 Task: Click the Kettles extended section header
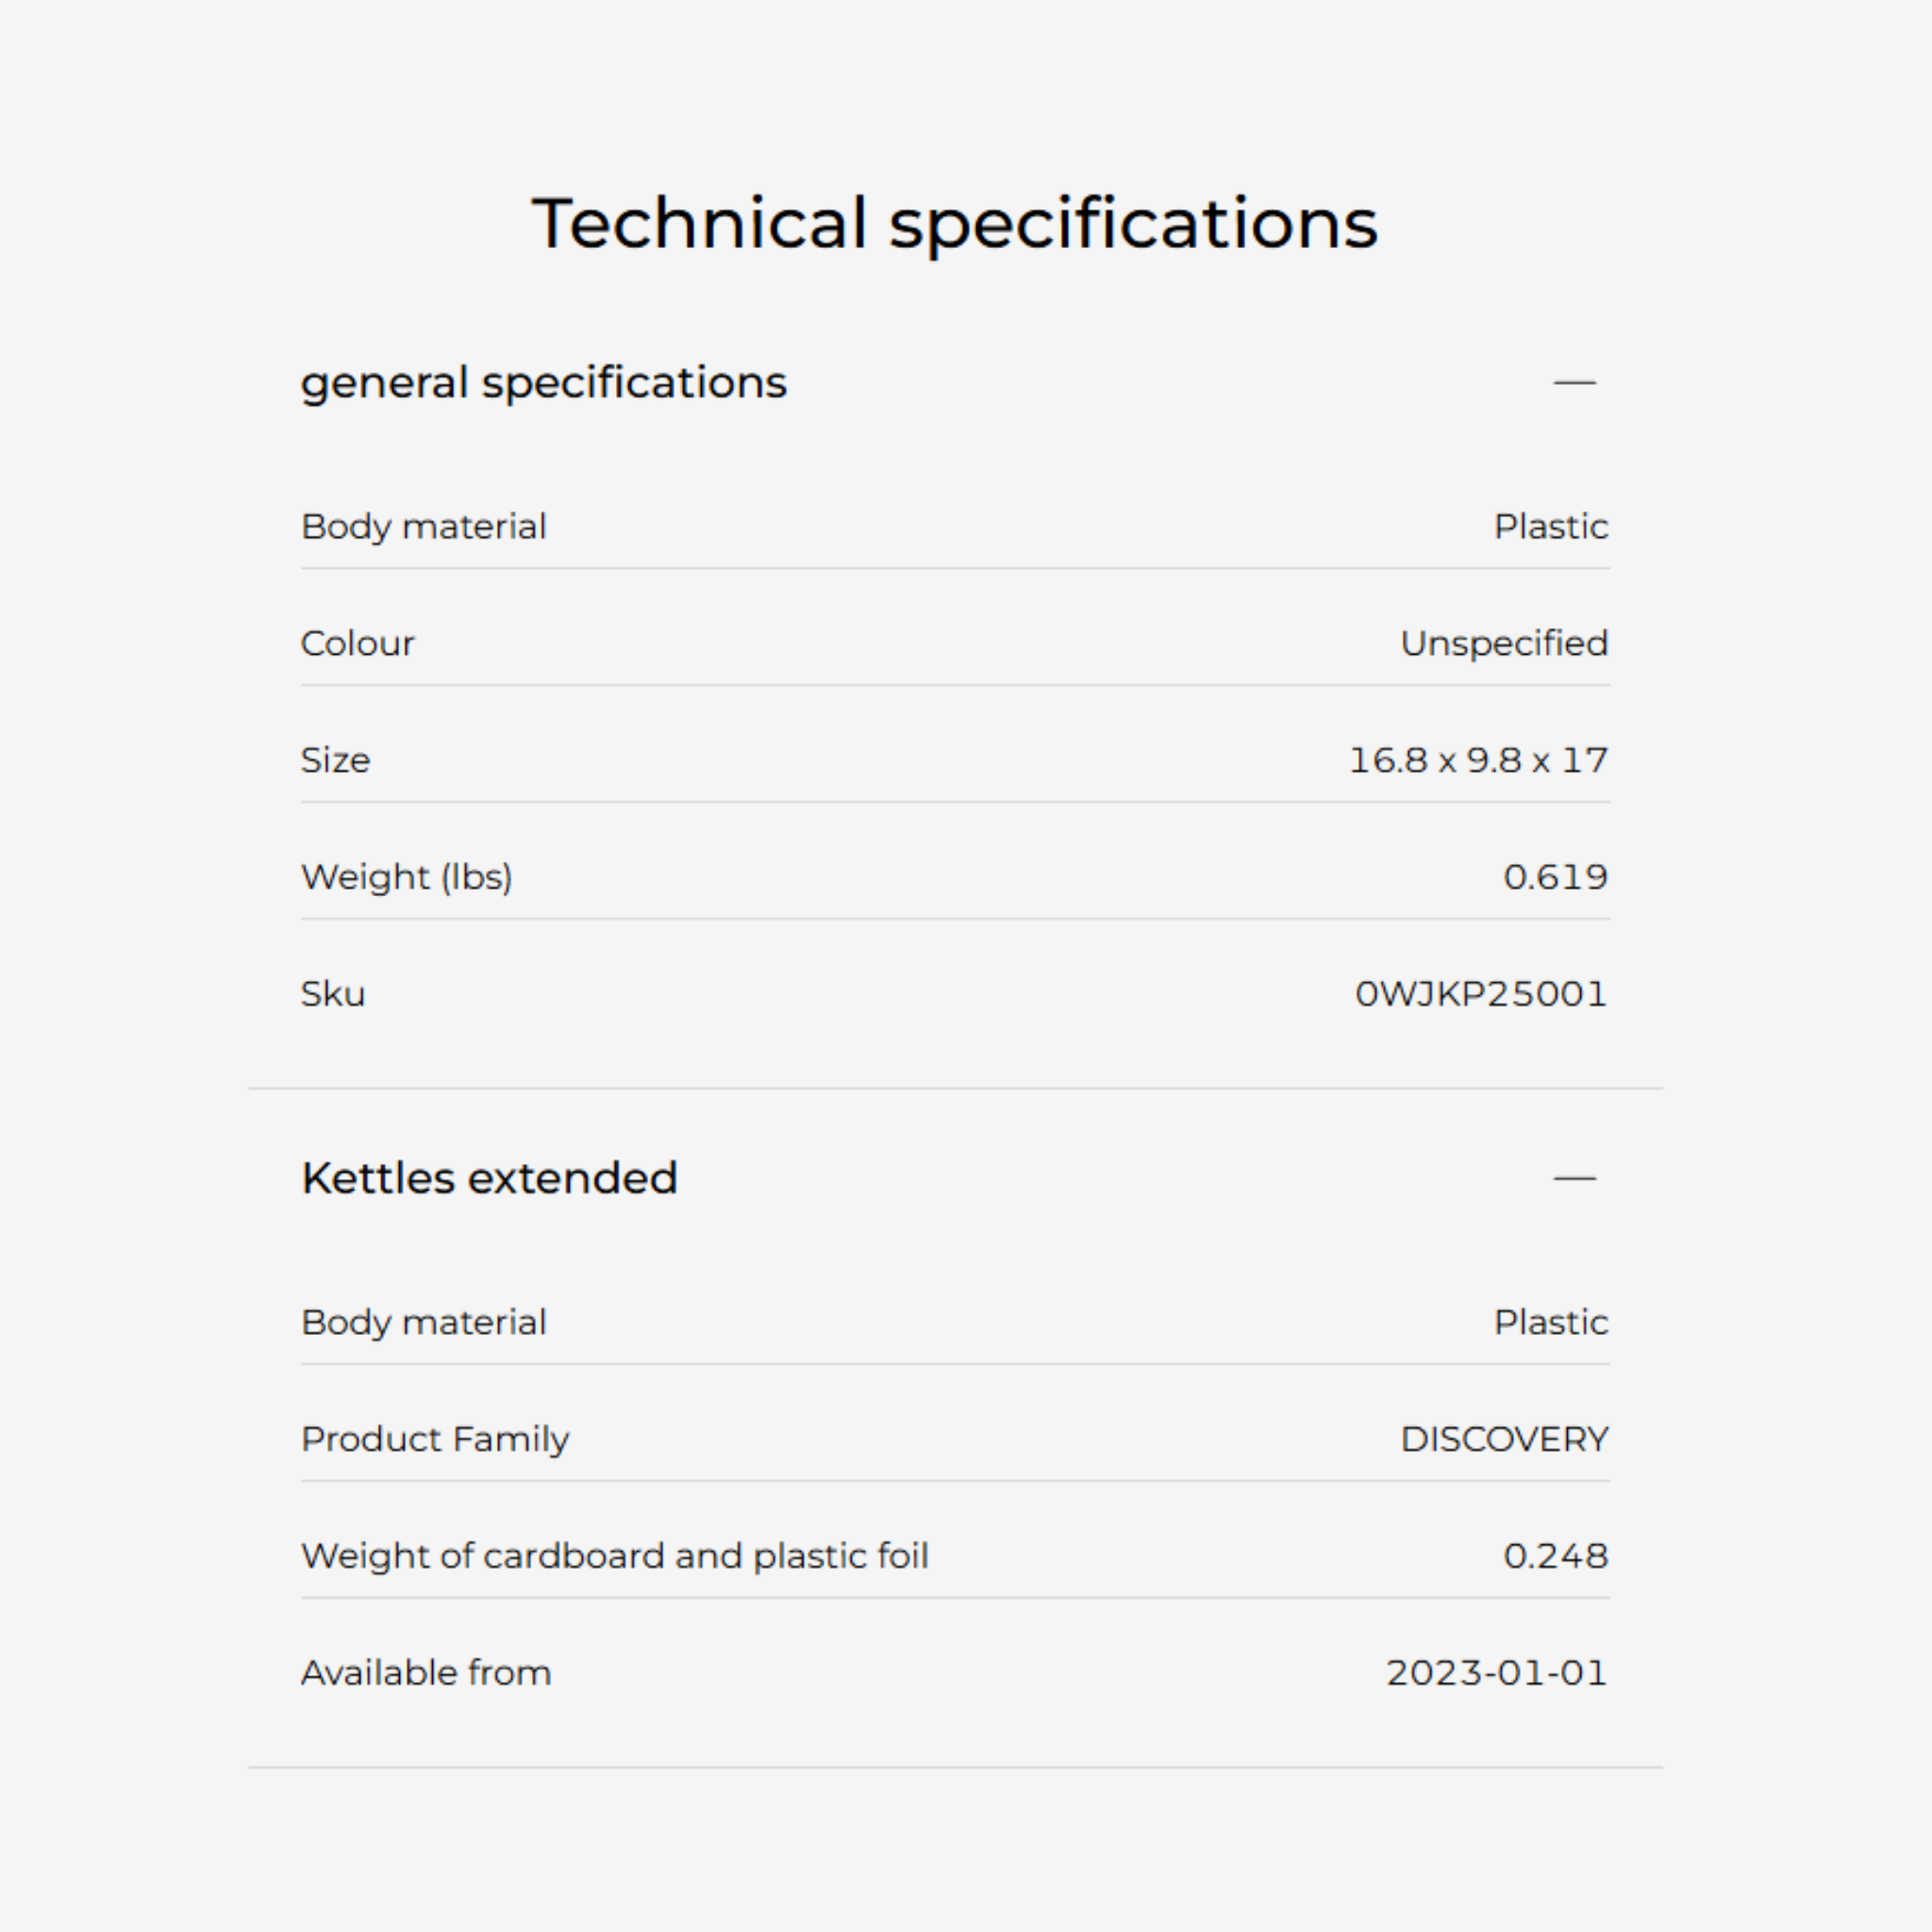(489, 1178)
